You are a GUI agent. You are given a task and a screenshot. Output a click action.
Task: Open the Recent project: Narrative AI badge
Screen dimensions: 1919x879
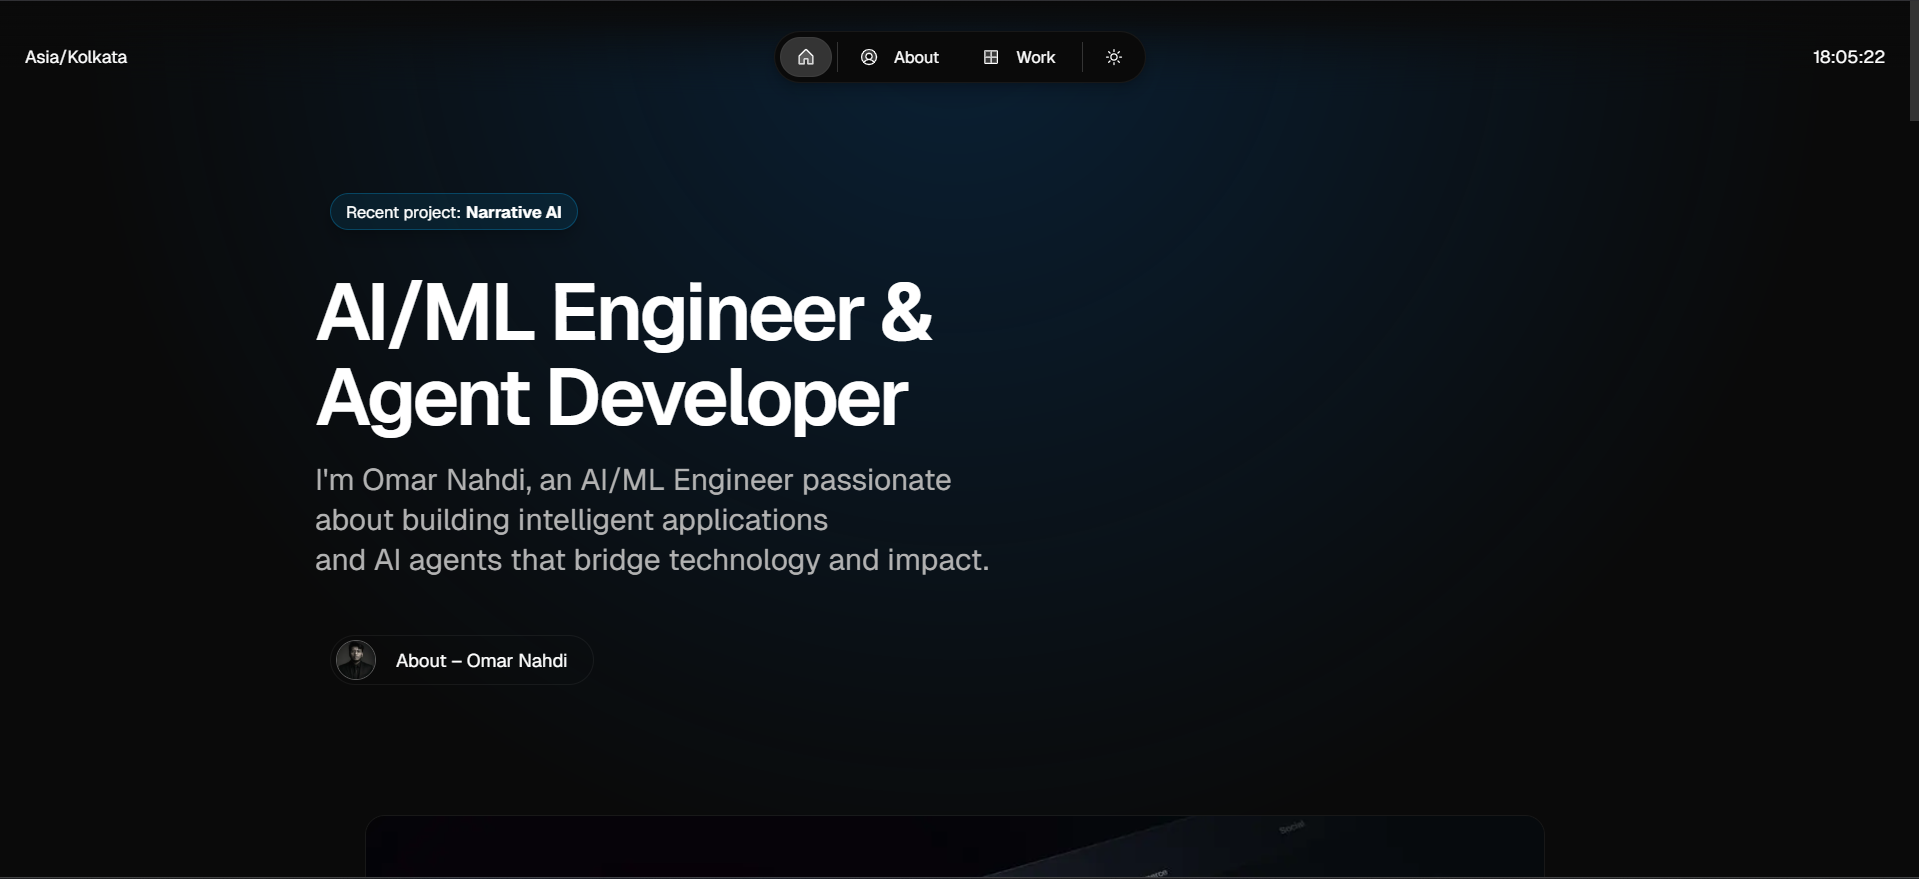(454, 212)
